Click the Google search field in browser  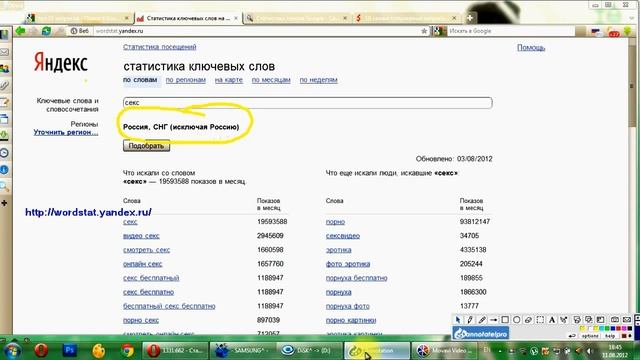[x=510, y=31]
